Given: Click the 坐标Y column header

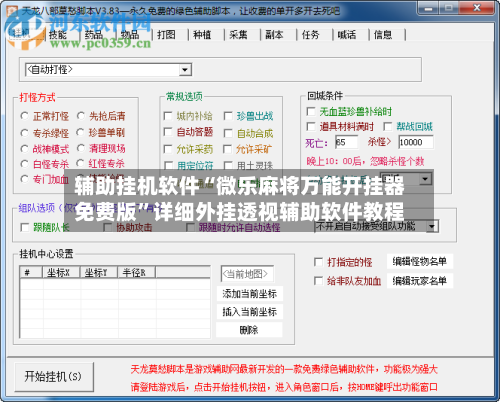Looking at the screenshot, I should pyautogui.click(x=99, y=272).
